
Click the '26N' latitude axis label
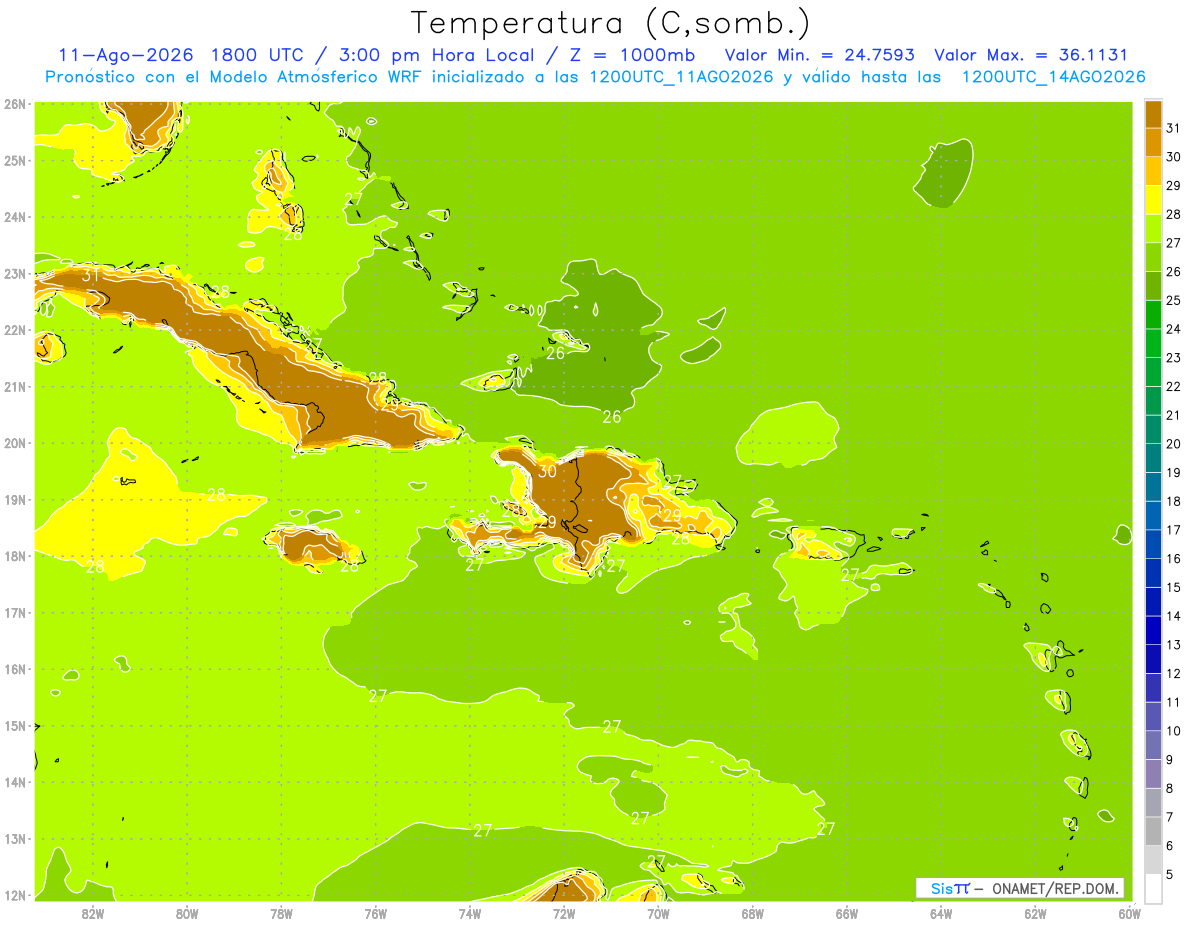tap(15, 104)
